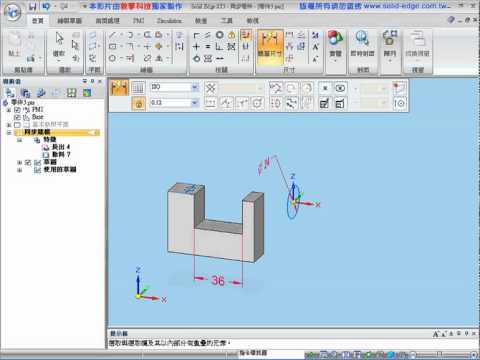Image resolution: width=480 pixels, height=360 pixels.
Task: Adjust the zoom slider in status bar
Action: click(x=439, y=354)
